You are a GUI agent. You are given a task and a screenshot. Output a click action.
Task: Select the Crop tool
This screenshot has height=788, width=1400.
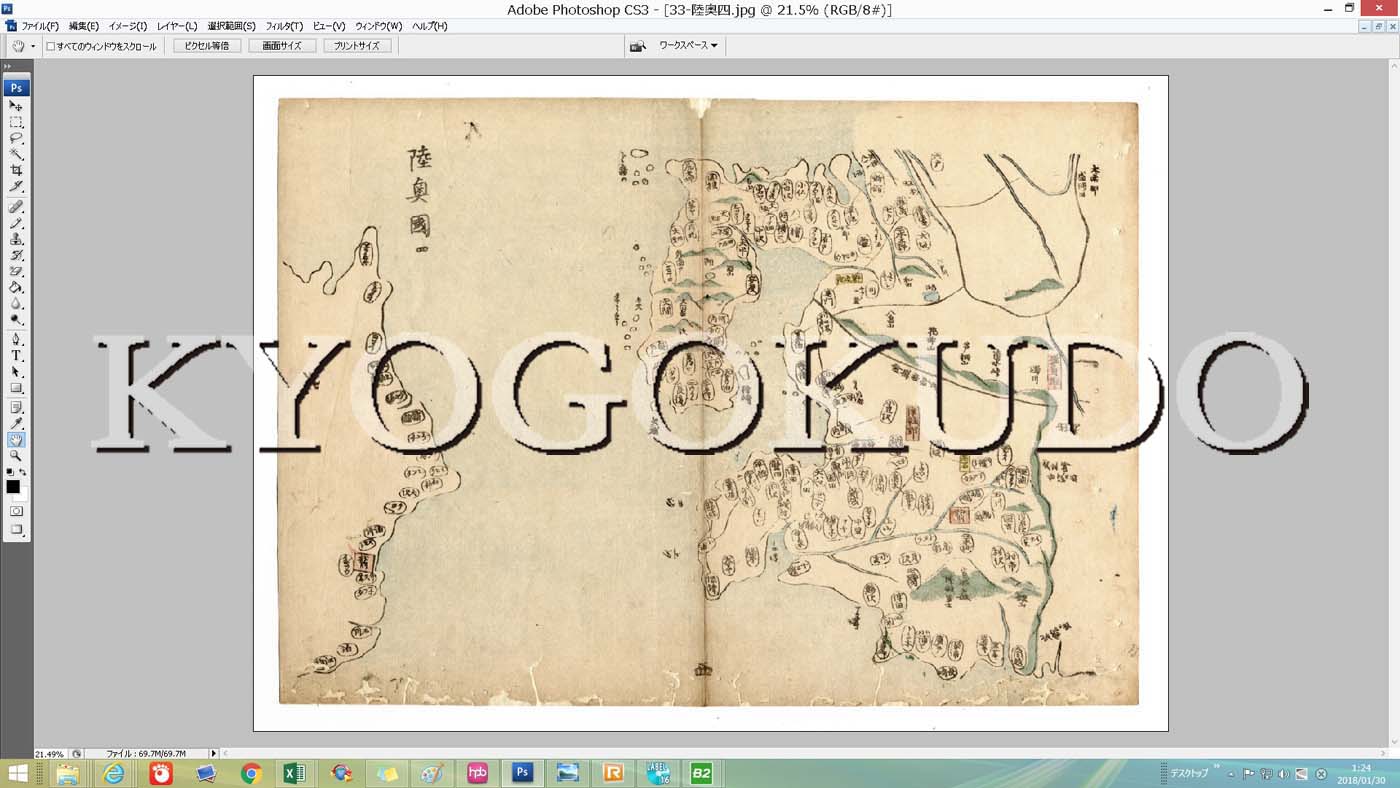[x=16, y=170]
